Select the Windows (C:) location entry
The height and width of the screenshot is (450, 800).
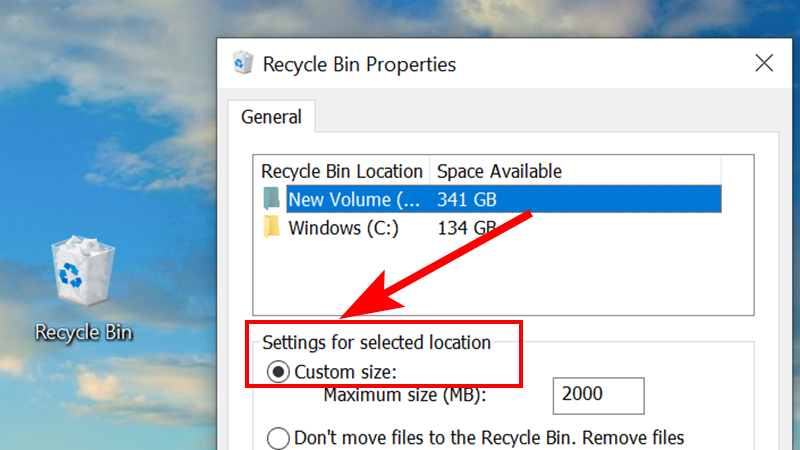pos(343,228)
